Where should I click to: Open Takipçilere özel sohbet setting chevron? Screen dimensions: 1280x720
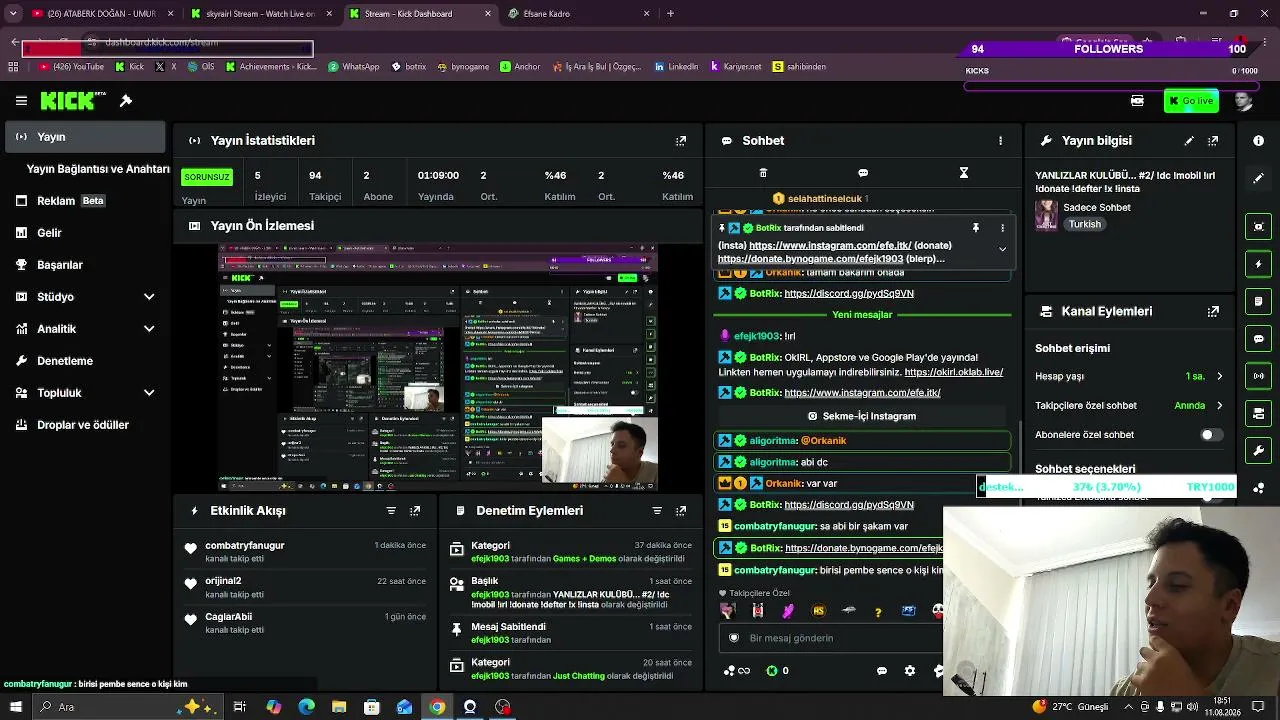(1219, 406)
